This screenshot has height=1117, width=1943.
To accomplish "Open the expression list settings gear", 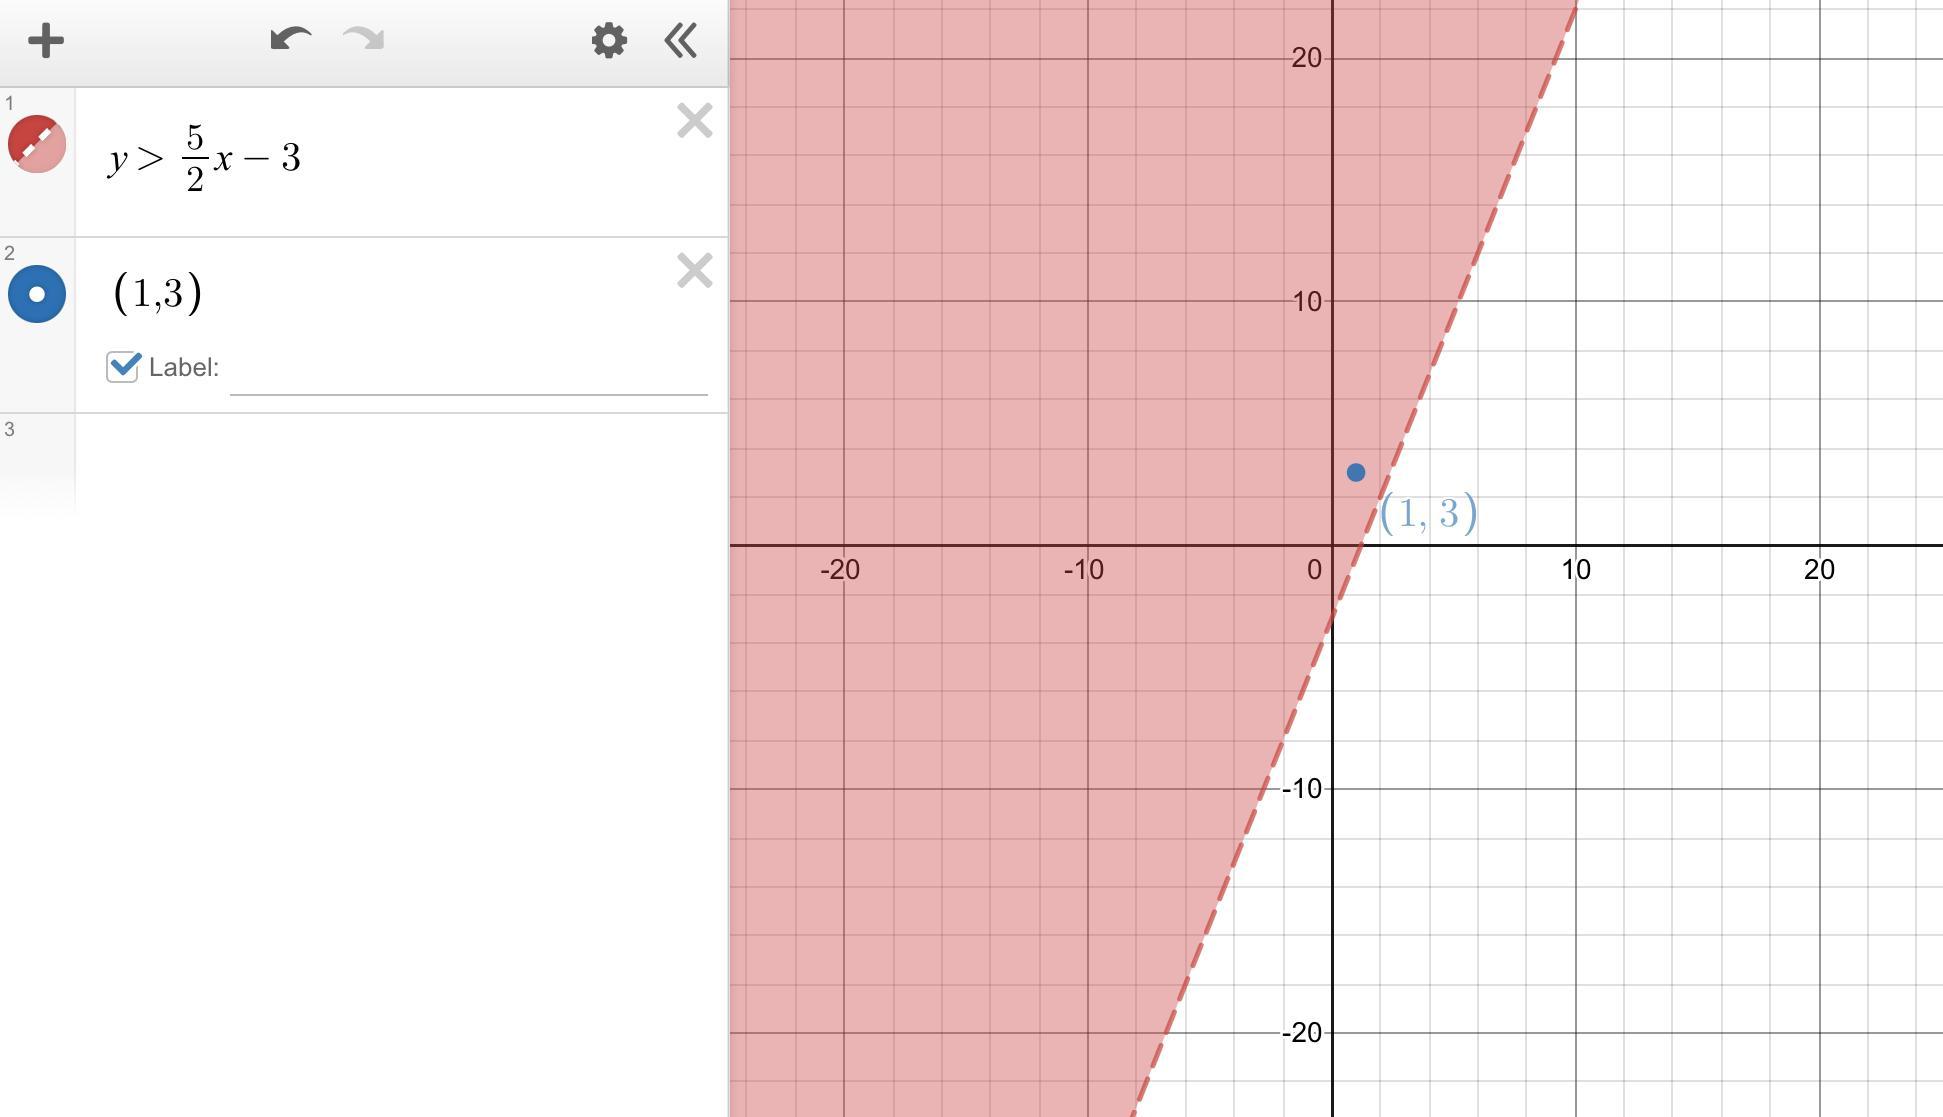I will 609,41.
